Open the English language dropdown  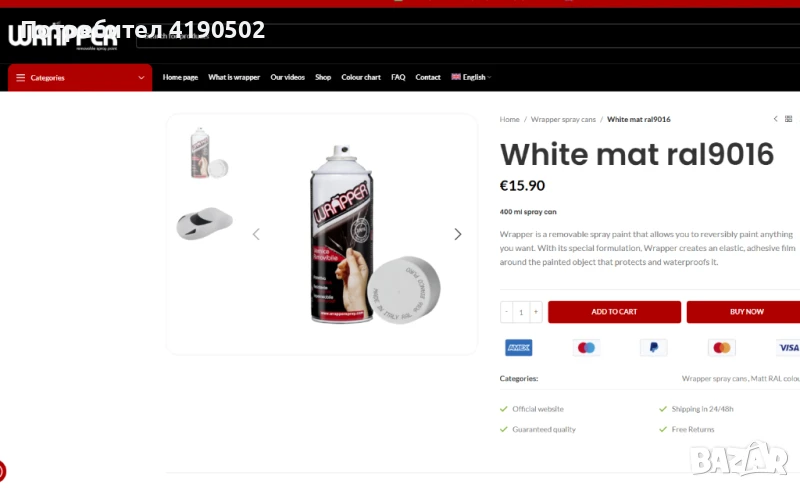(x=471, y=77)
